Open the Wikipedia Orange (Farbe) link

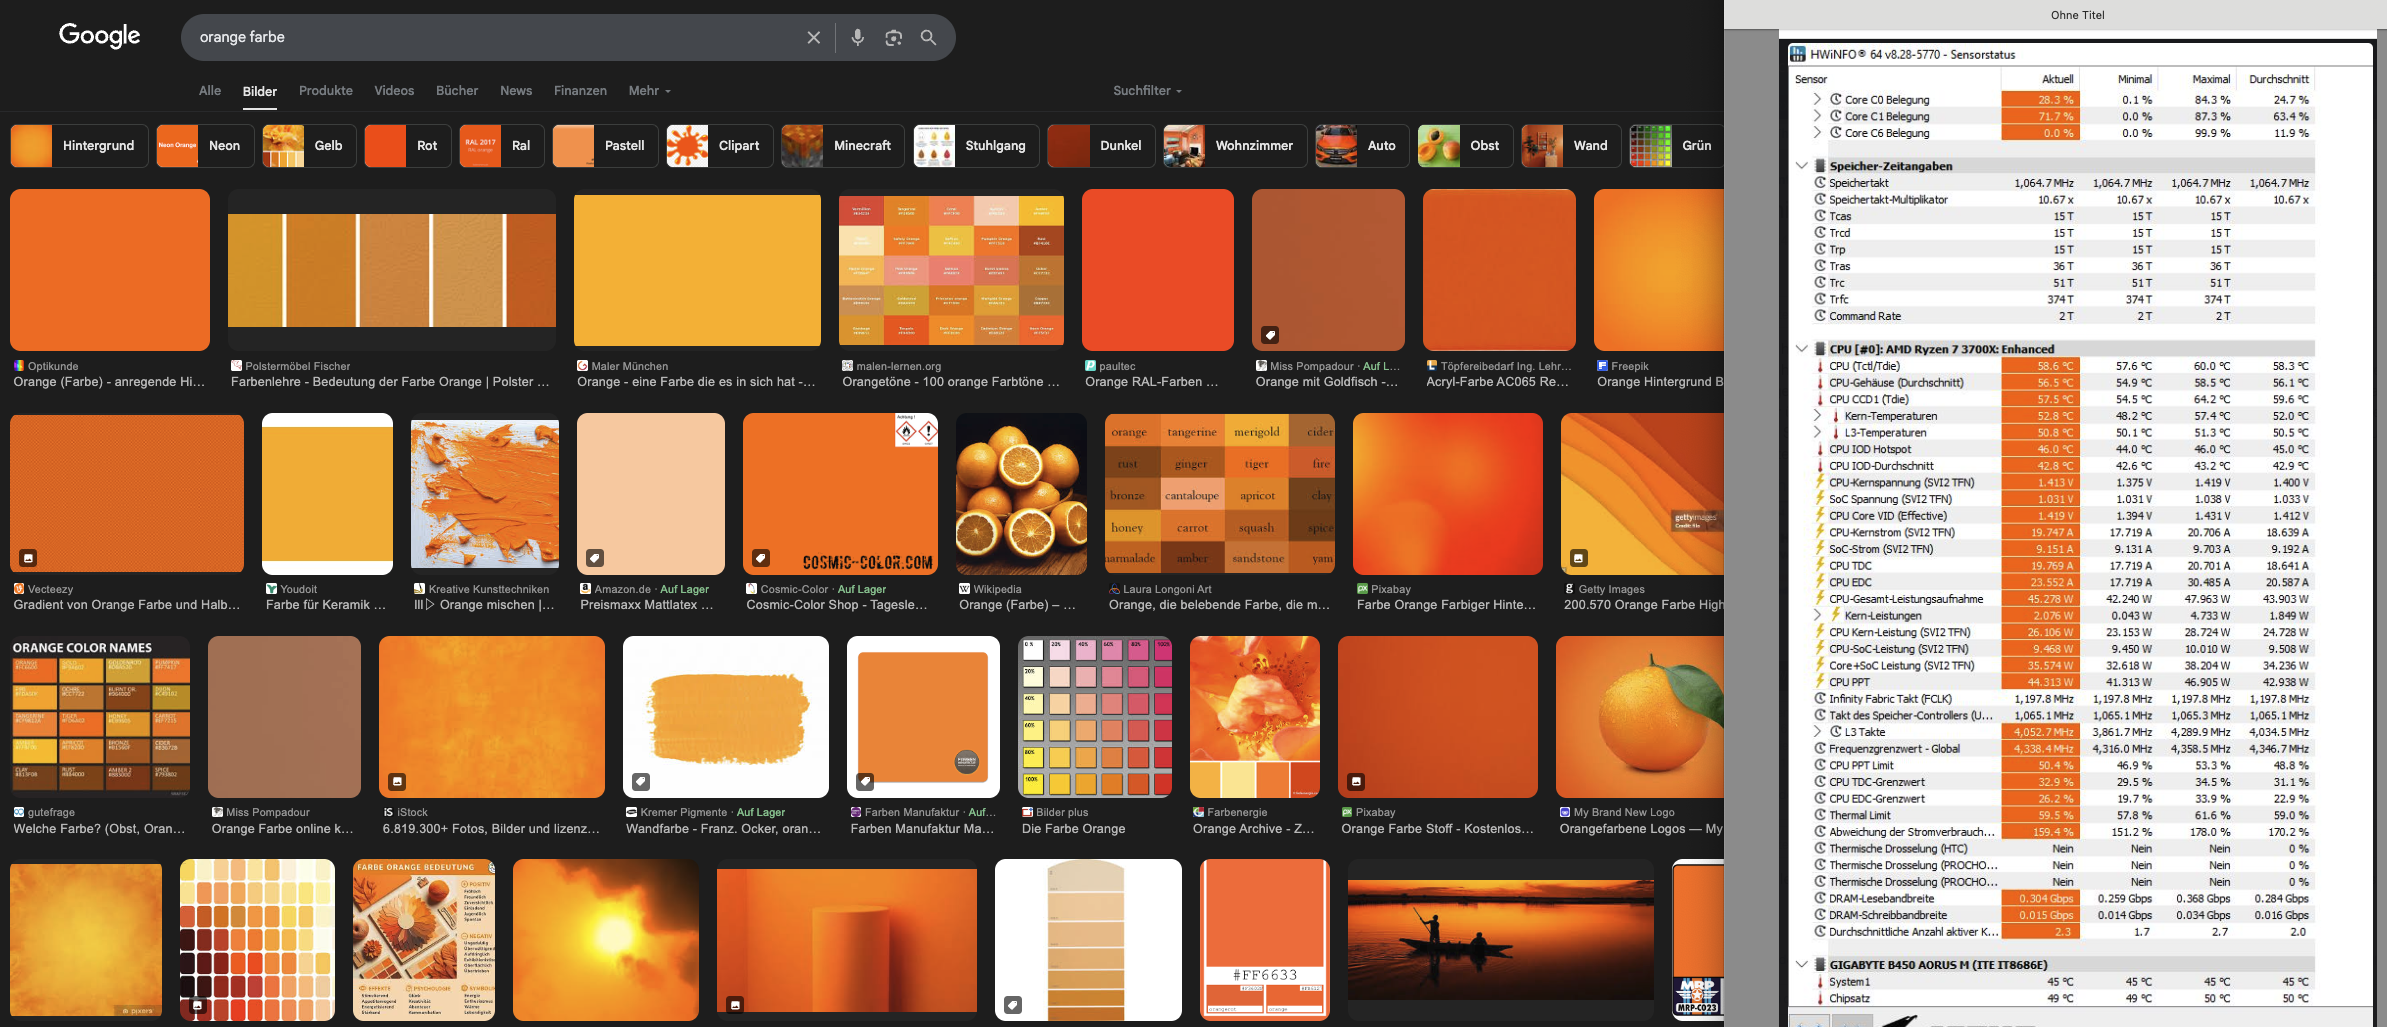click(x=1017, y=605)
